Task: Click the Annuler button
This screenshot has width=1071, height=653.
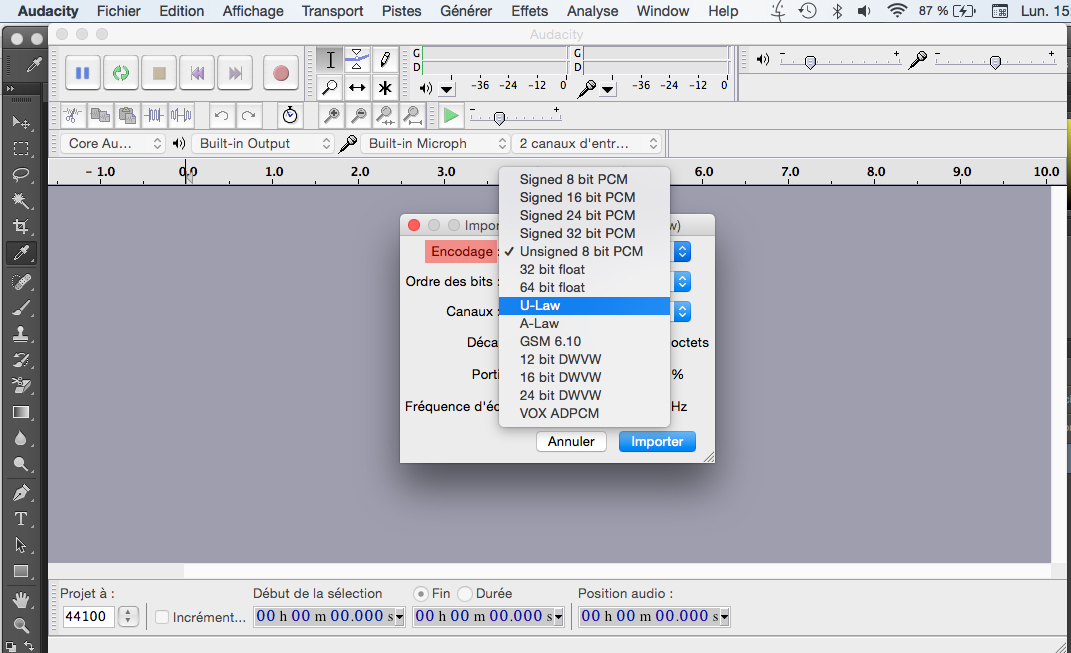Action: pos(571,441)
